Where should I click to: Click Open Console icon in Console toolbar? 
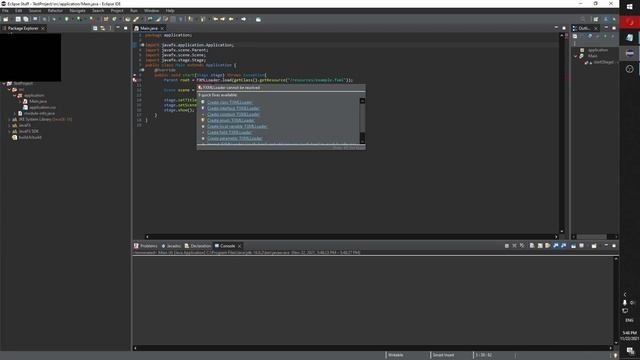tap(594, 246)
